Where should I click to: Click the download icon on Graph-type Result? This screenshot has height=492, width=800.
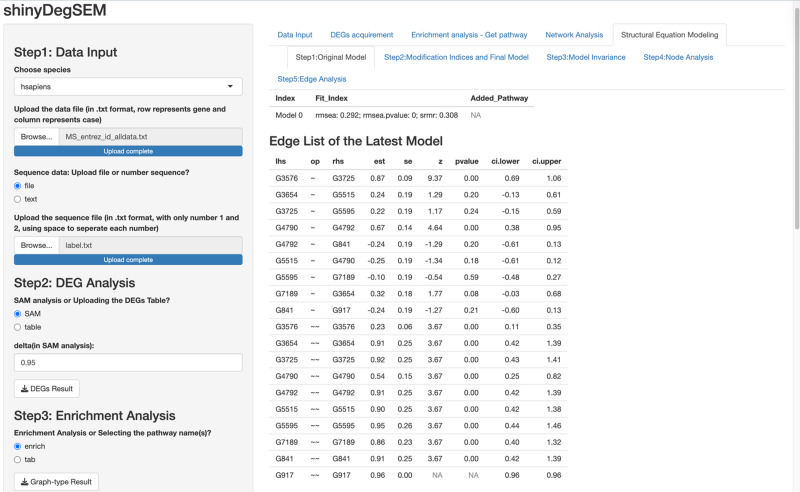[x=24, y=482]
